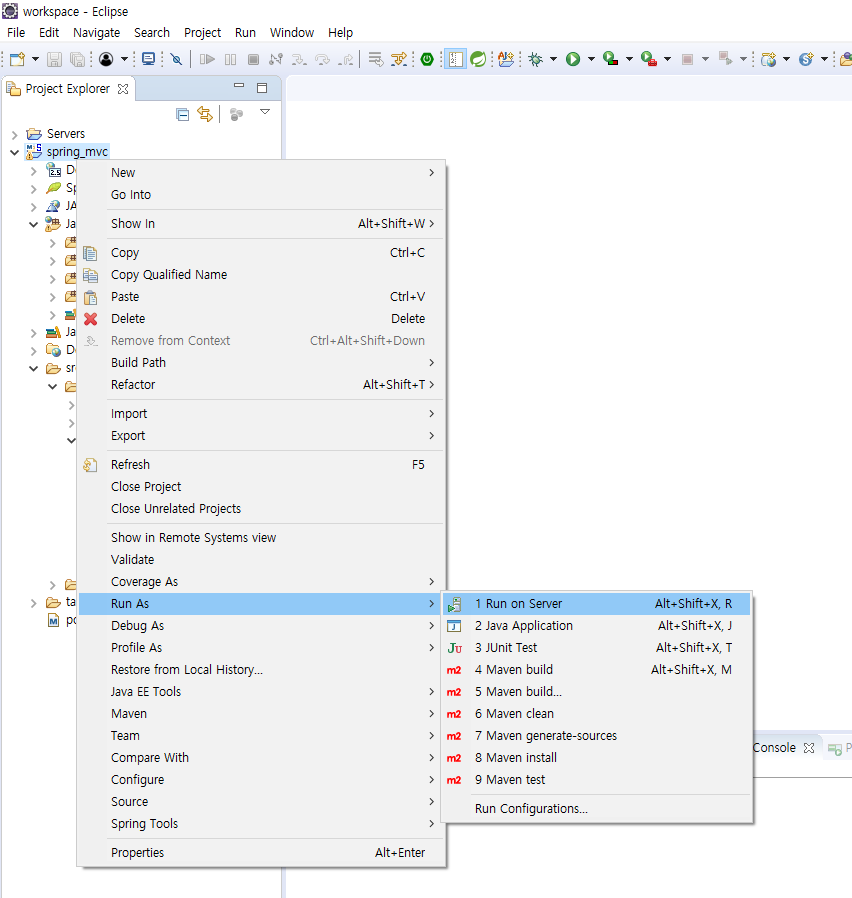The image size is (852, 898).
Task: Click the green Run toolbar icon
Action: [575, 60]
